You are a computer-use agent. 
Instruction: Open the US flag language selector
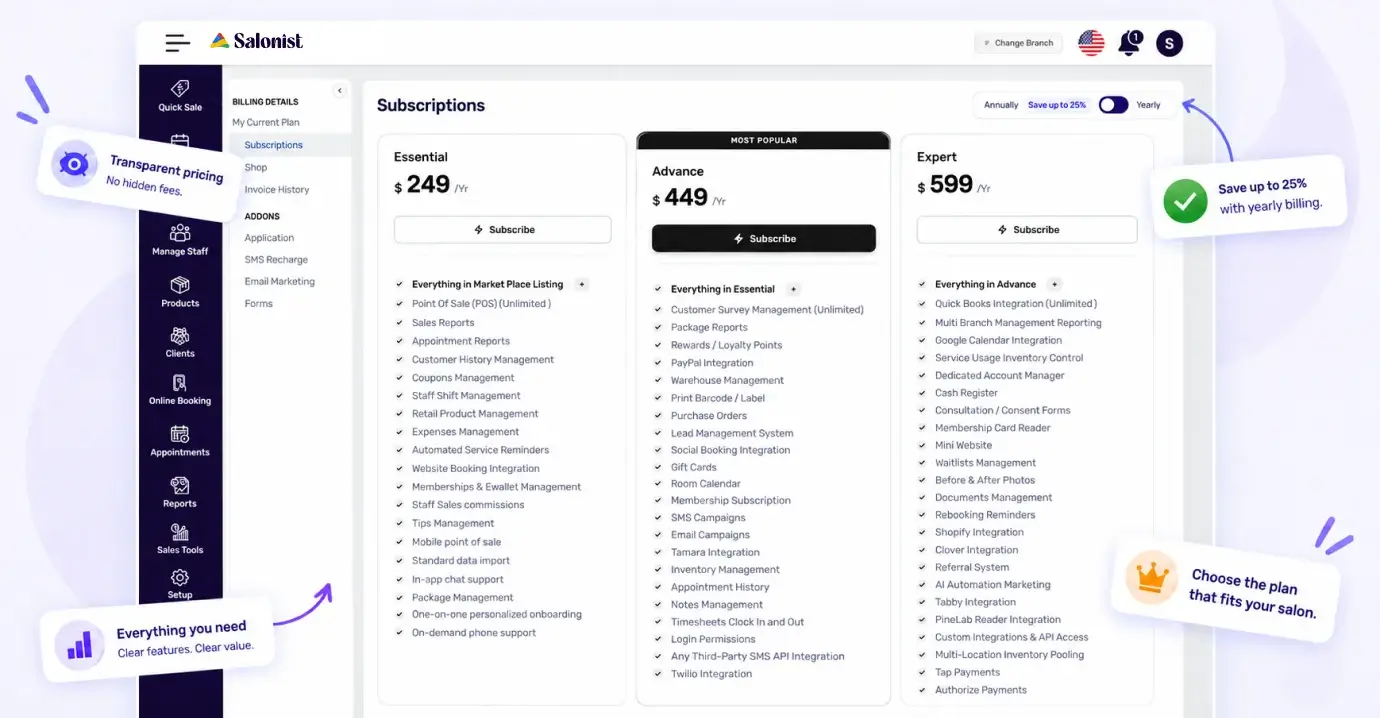pos(1091,43)
